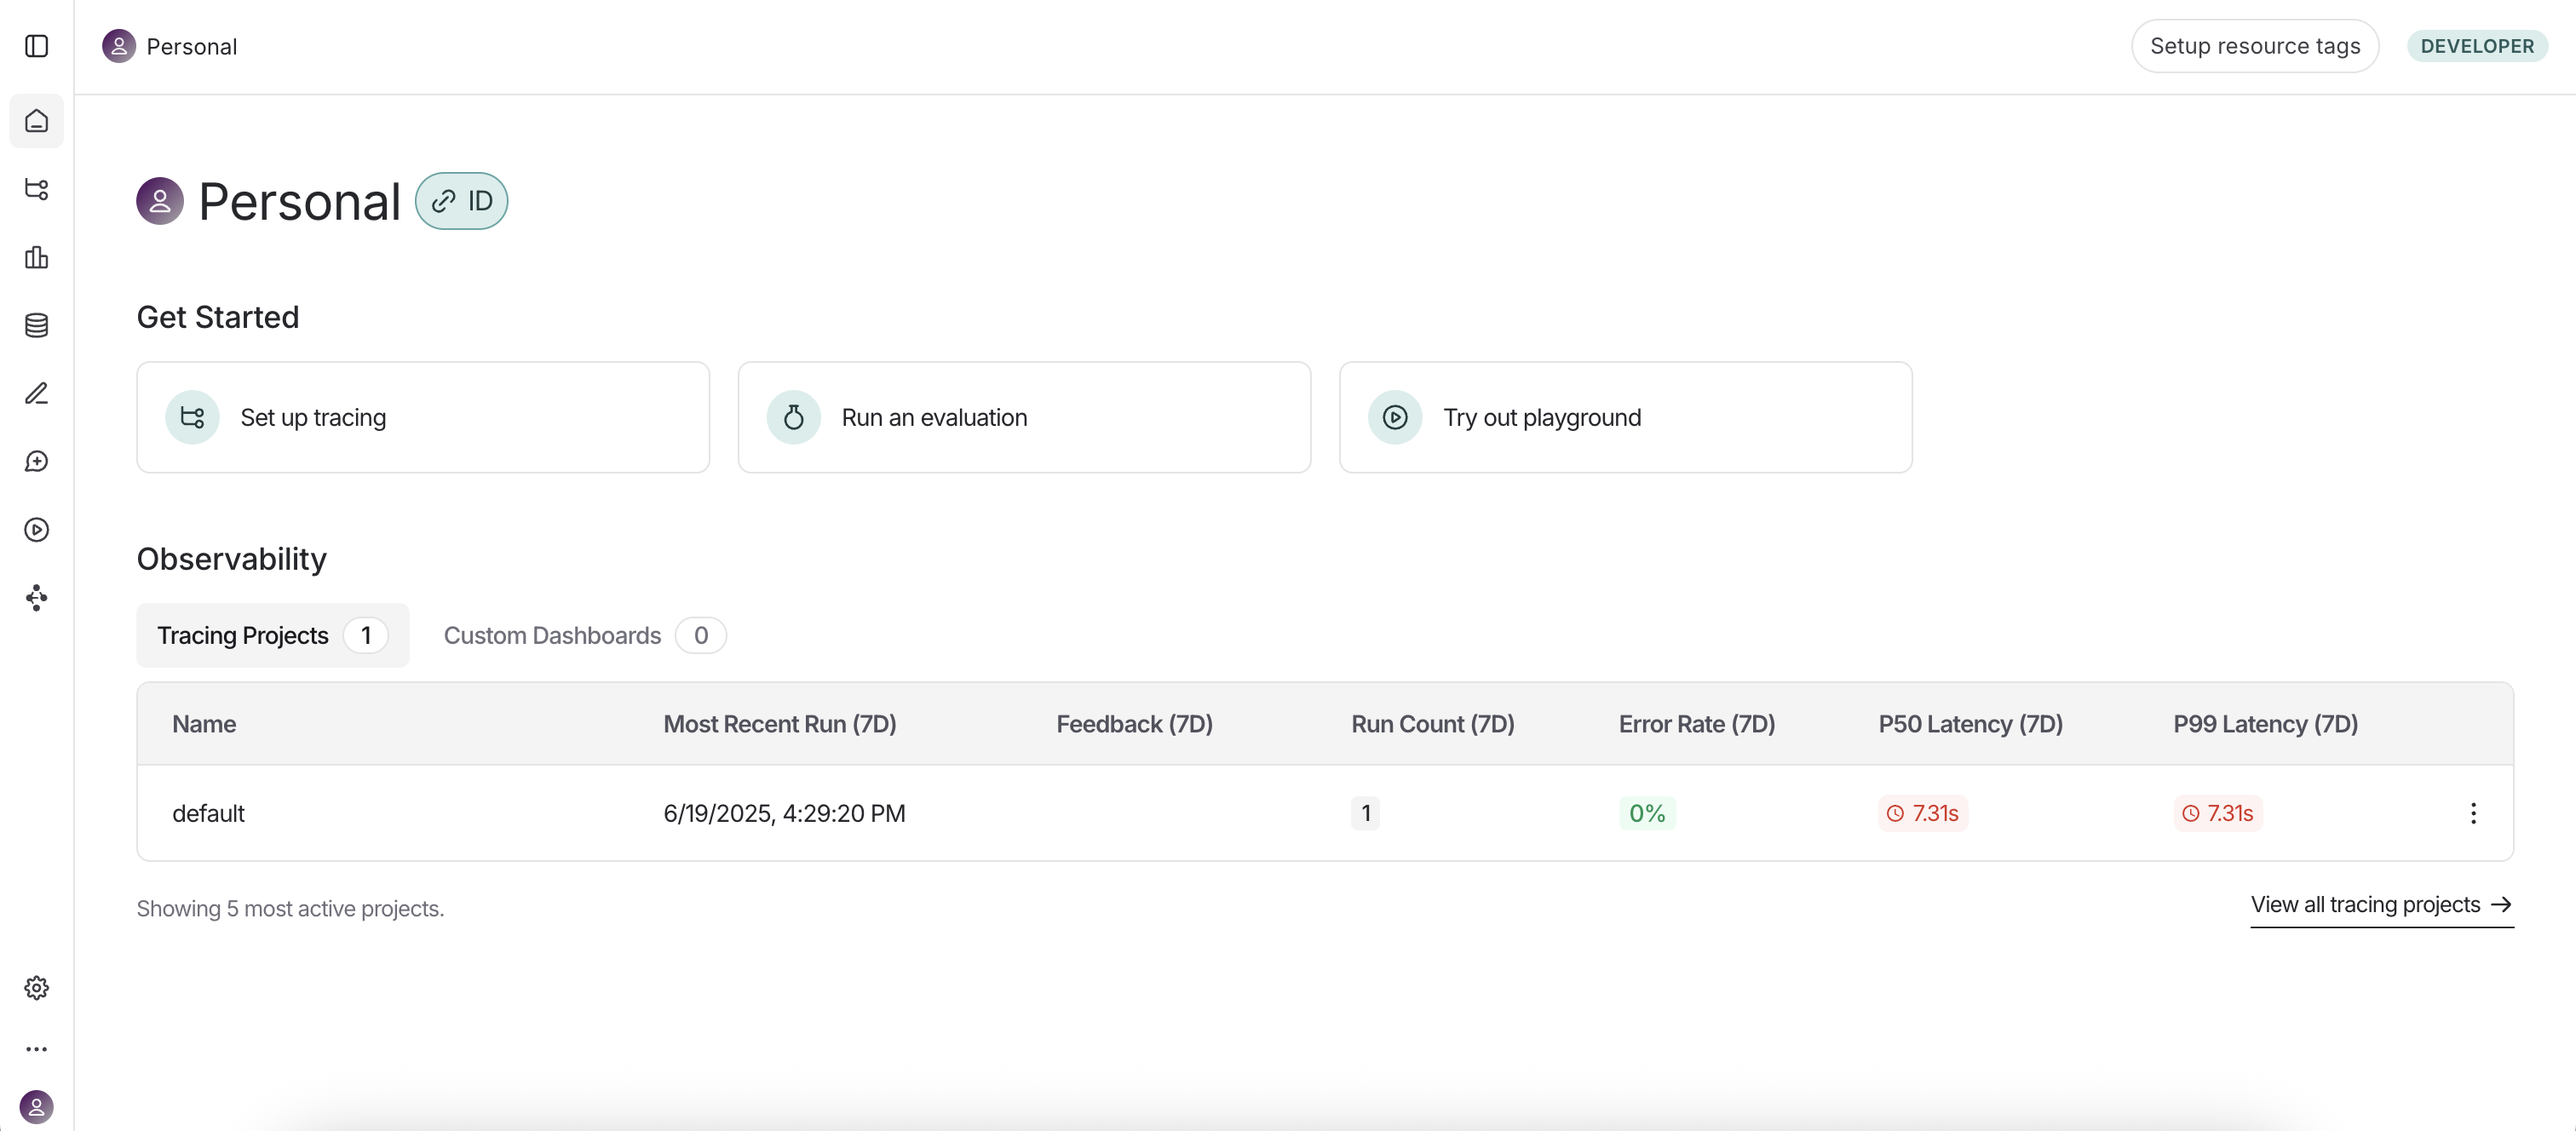Image resolution: width=2576 pixels, height=1131 pixels.
Task: Open the database stack sidebar icon
Action: [37, 325]
